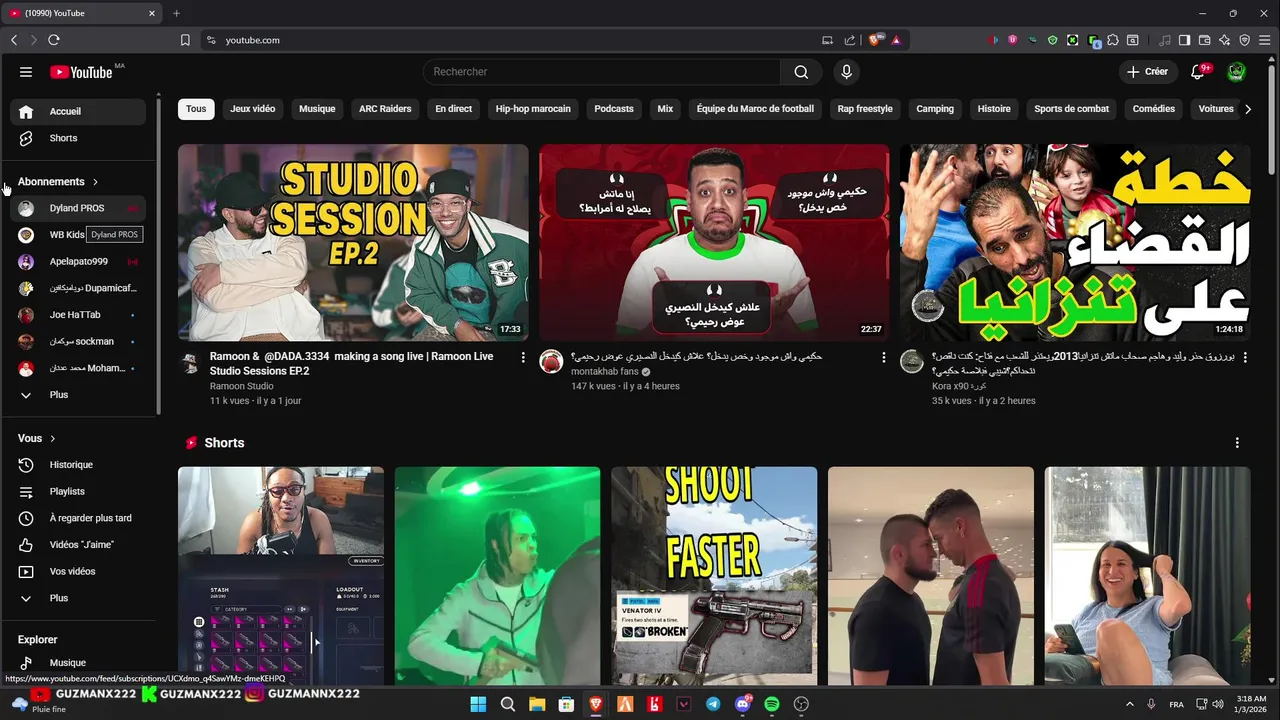1280x720 pixels.
Task: Play the Studio Session EP.2 thumbnail
Action: pos(353,243)
